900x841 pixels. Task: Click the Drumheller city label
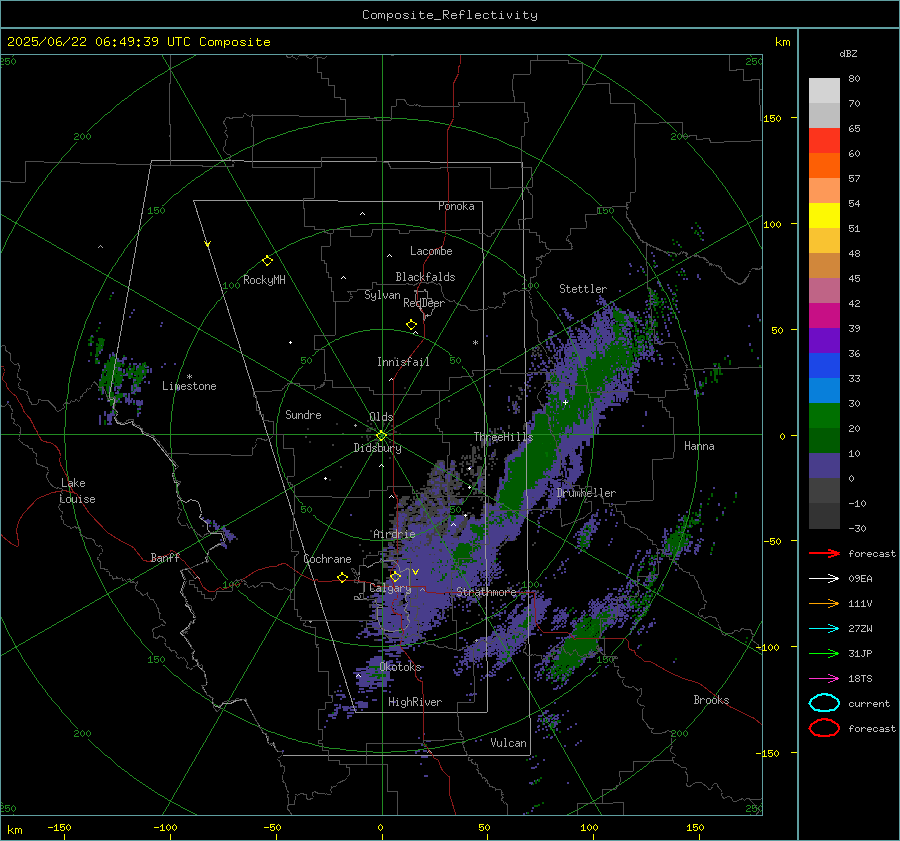586,493
